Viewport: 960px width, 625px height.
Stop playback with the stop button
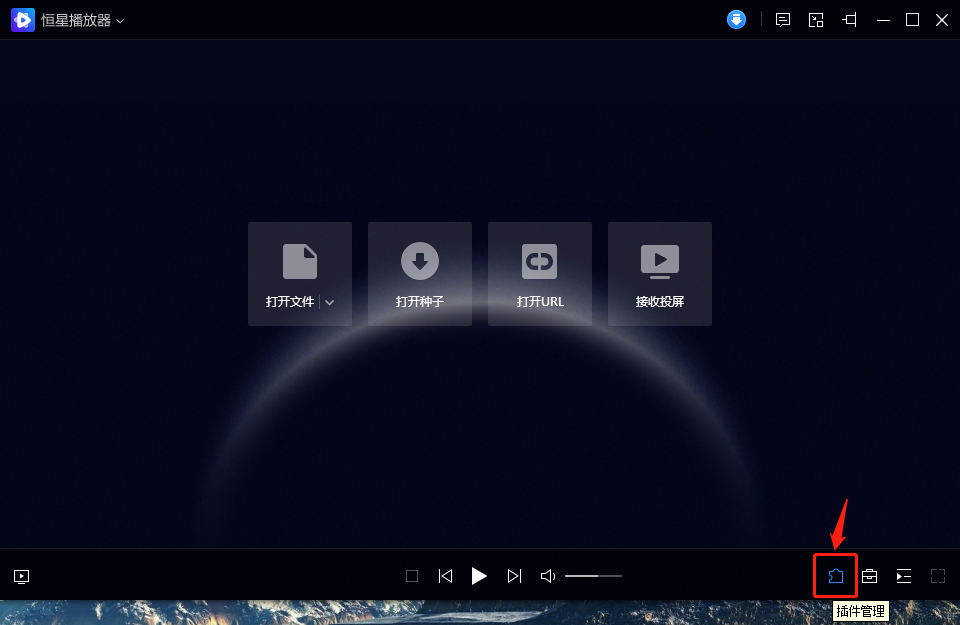tap(412, 576)
